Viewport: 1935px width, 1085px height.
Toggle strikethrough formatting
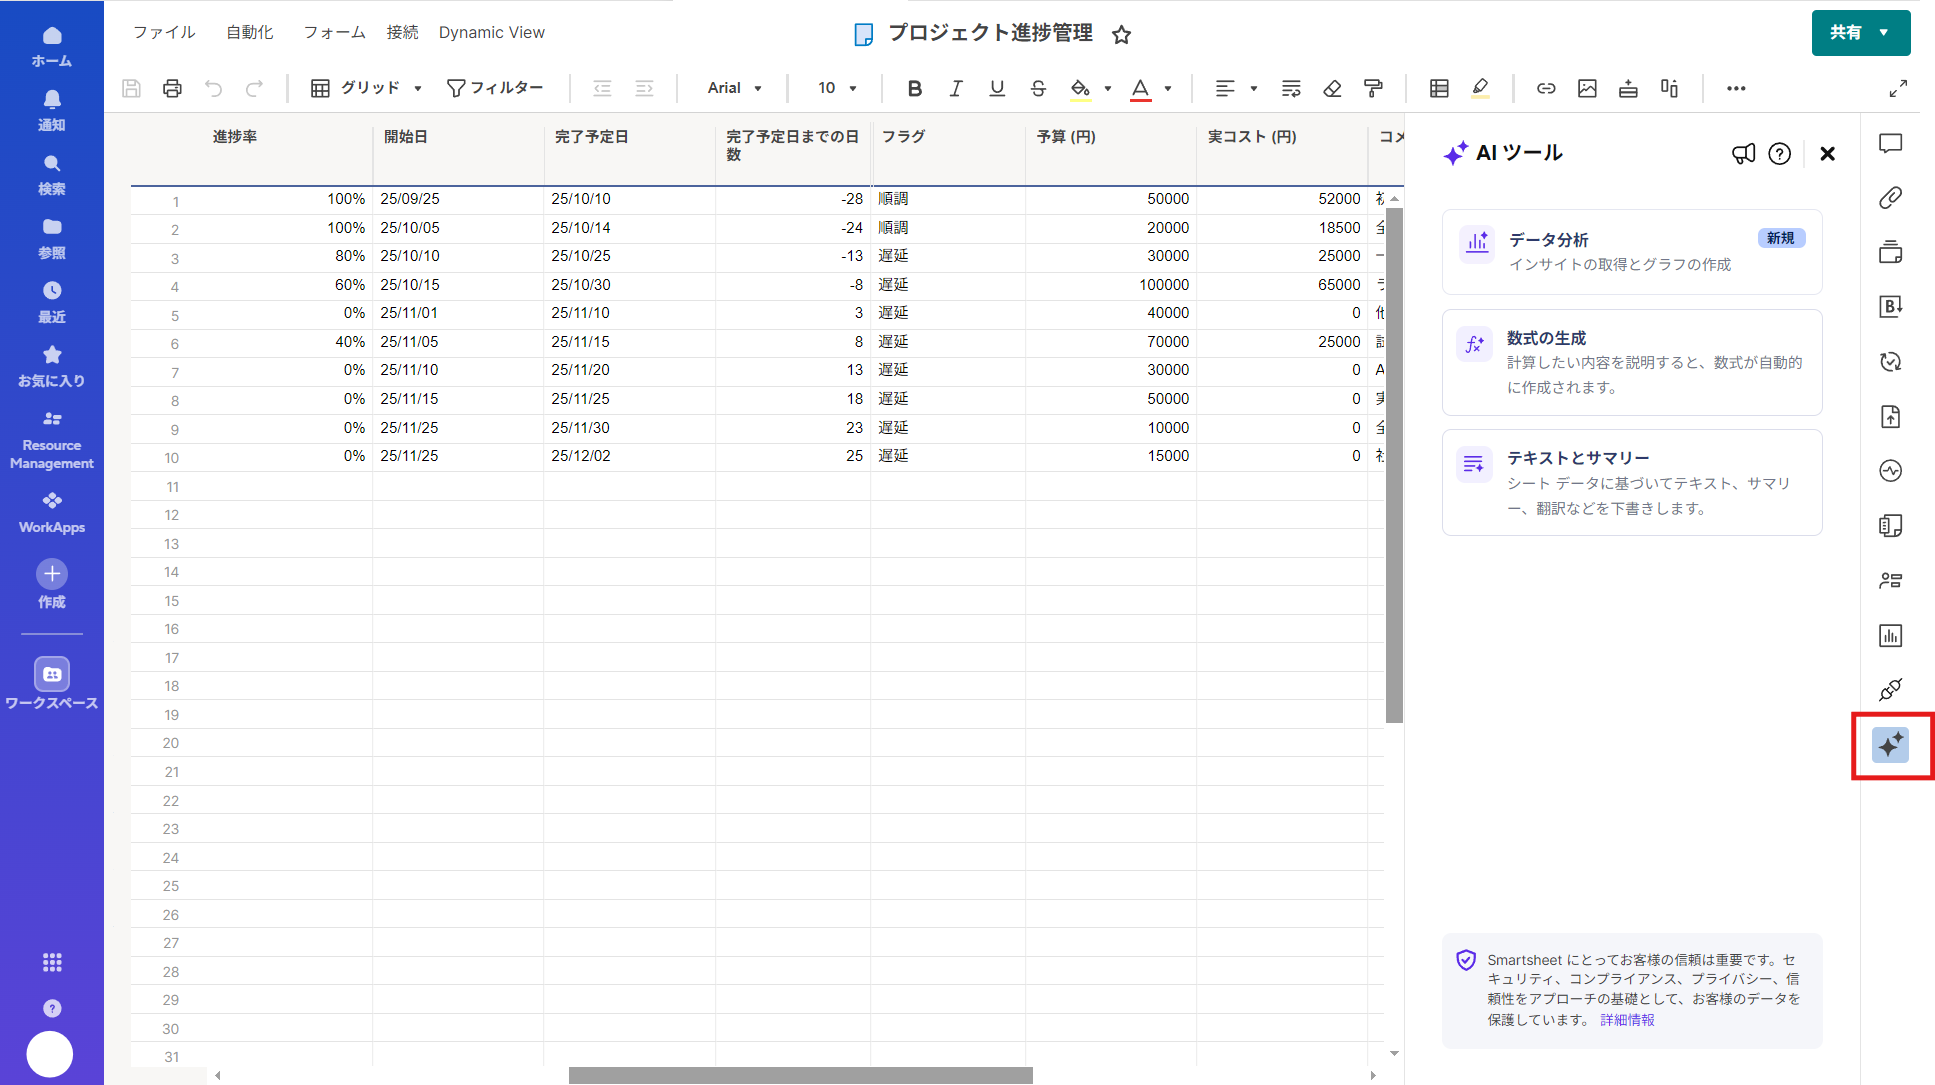pyautogui.click(x=1038, y=88)
